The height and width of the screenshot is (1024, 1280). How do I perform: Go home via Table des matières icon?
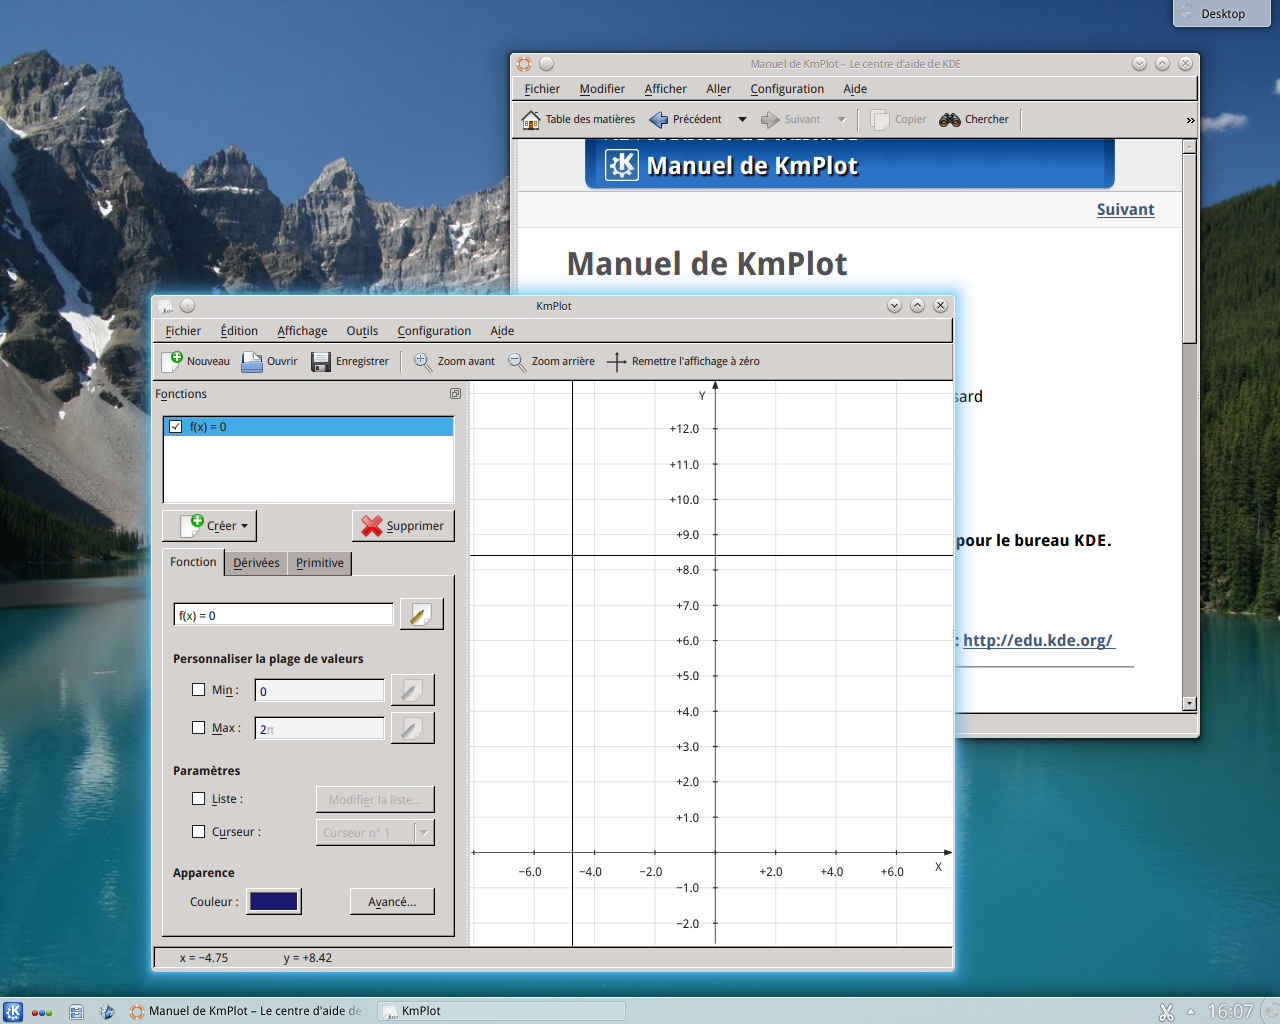(x=531, y=119)
